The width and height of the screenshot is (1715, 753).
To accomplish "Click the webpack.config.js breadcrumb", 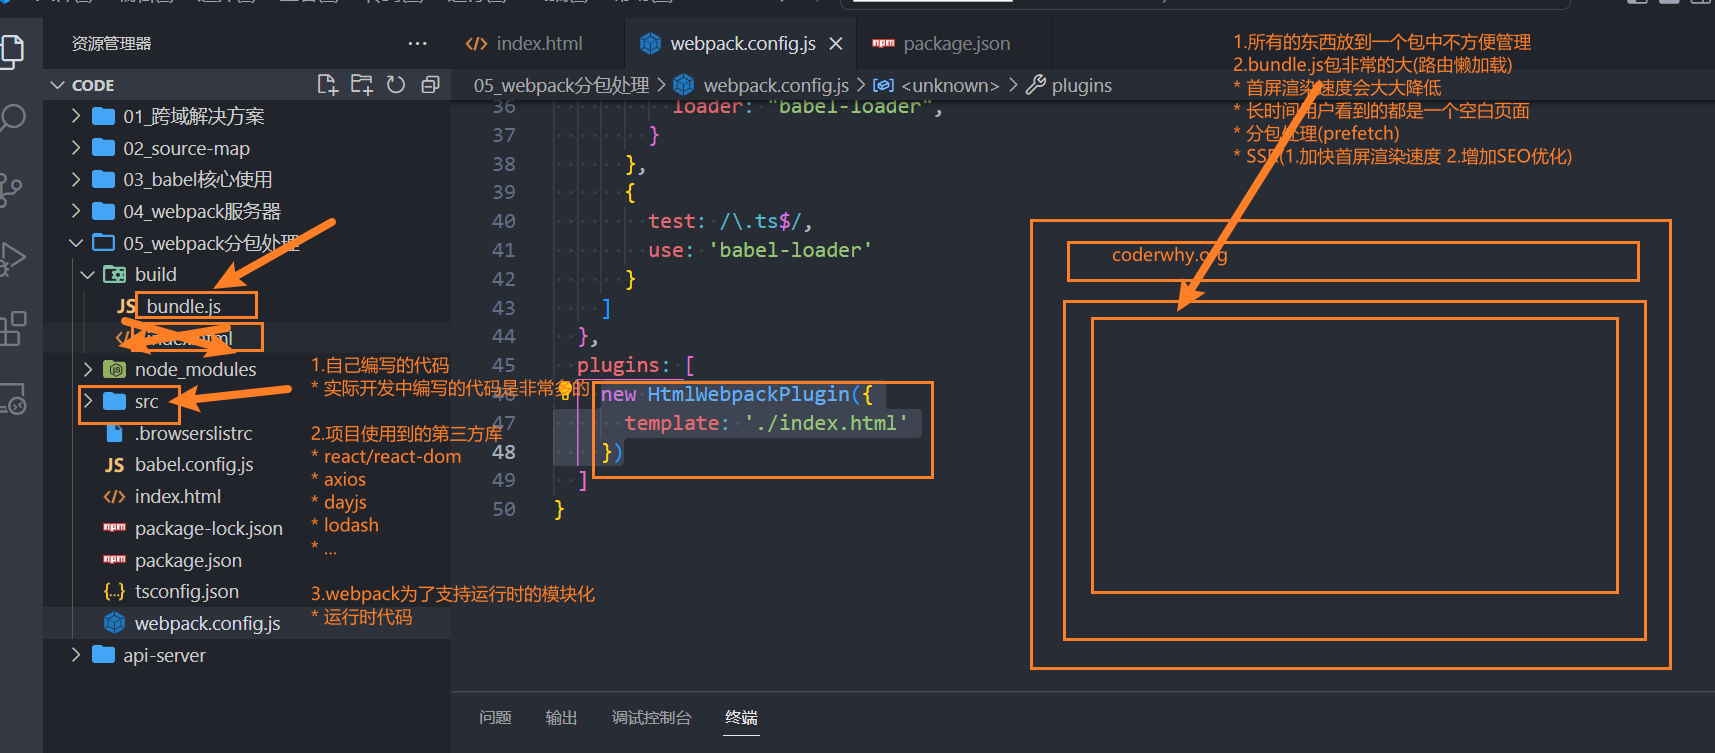I will (x=776, y=85).
